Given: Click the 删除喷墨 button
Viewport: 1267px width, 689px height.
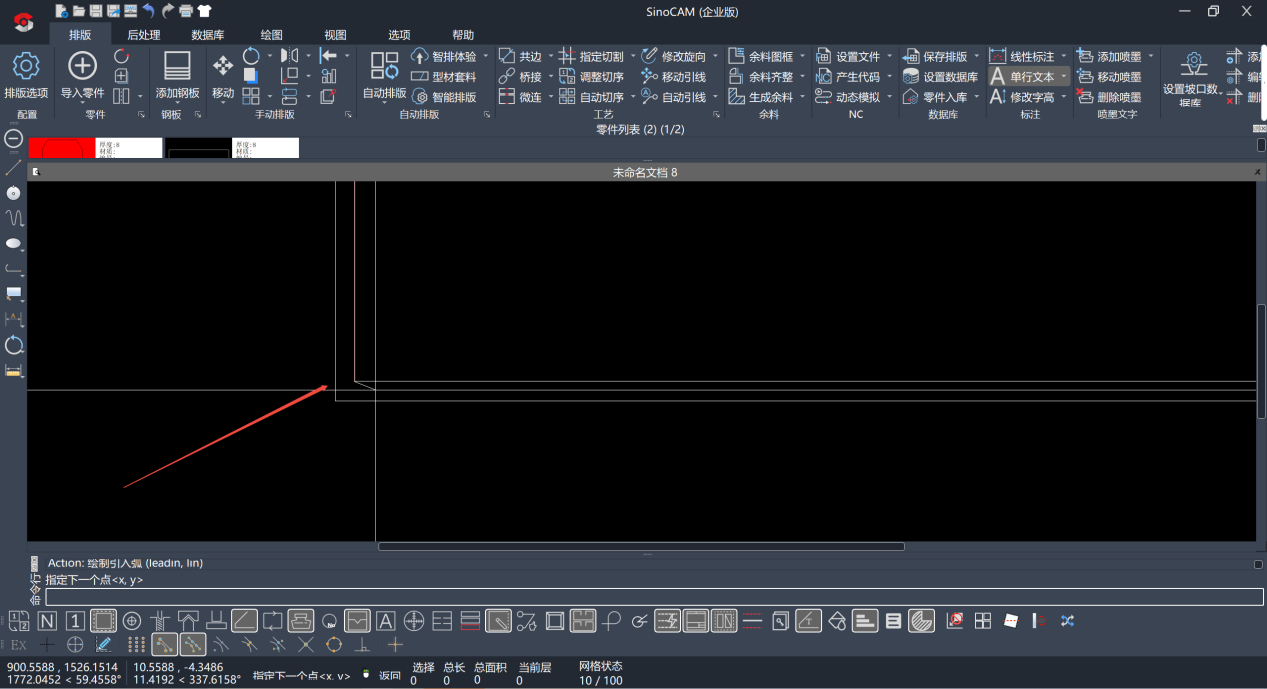Looking at the screenshot, I should (1109, 97).
